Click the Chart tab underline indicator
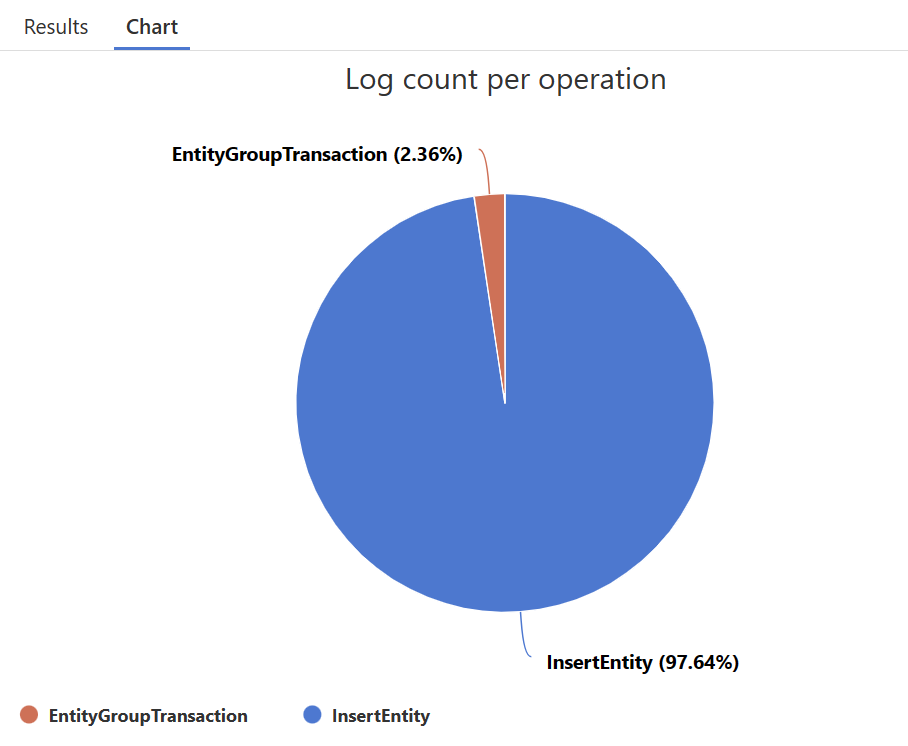 [x=152, y=47]
